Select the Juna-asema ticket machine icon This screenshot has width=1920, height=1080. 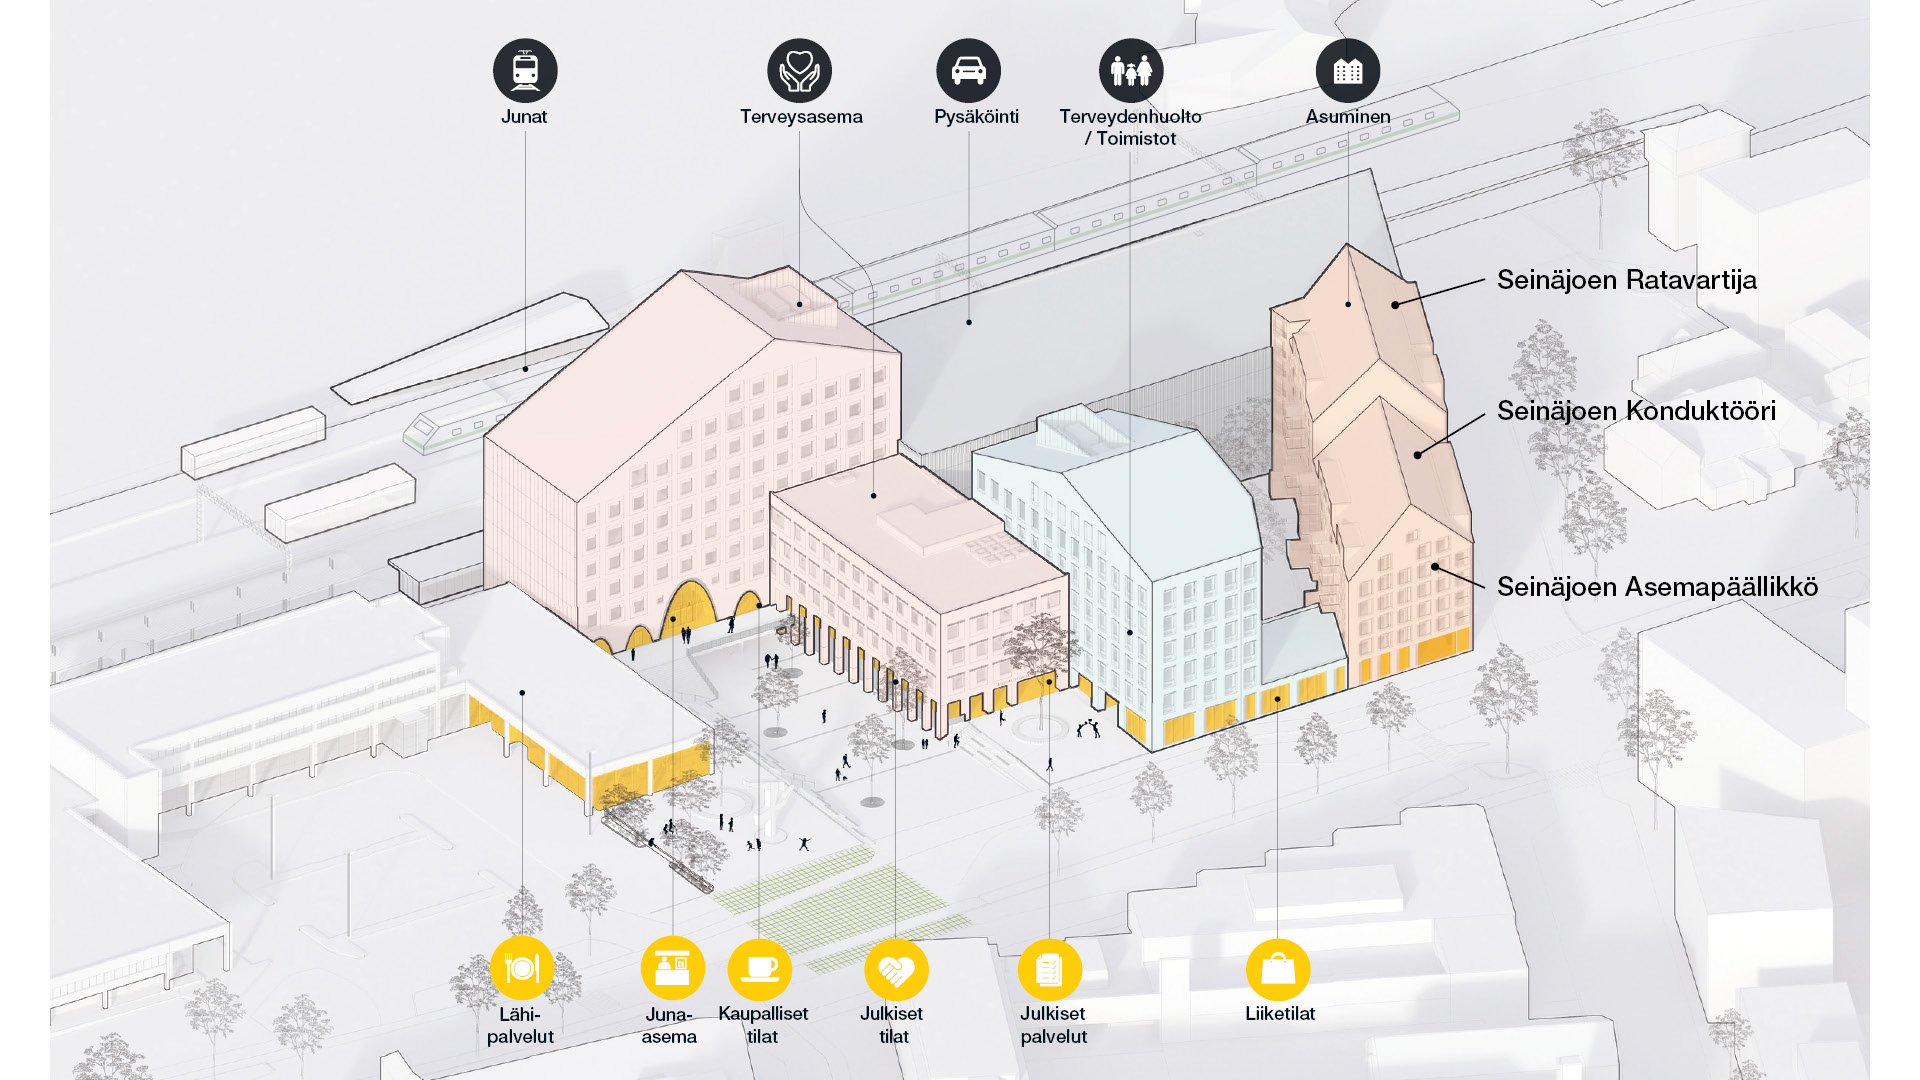click(672, 967)
